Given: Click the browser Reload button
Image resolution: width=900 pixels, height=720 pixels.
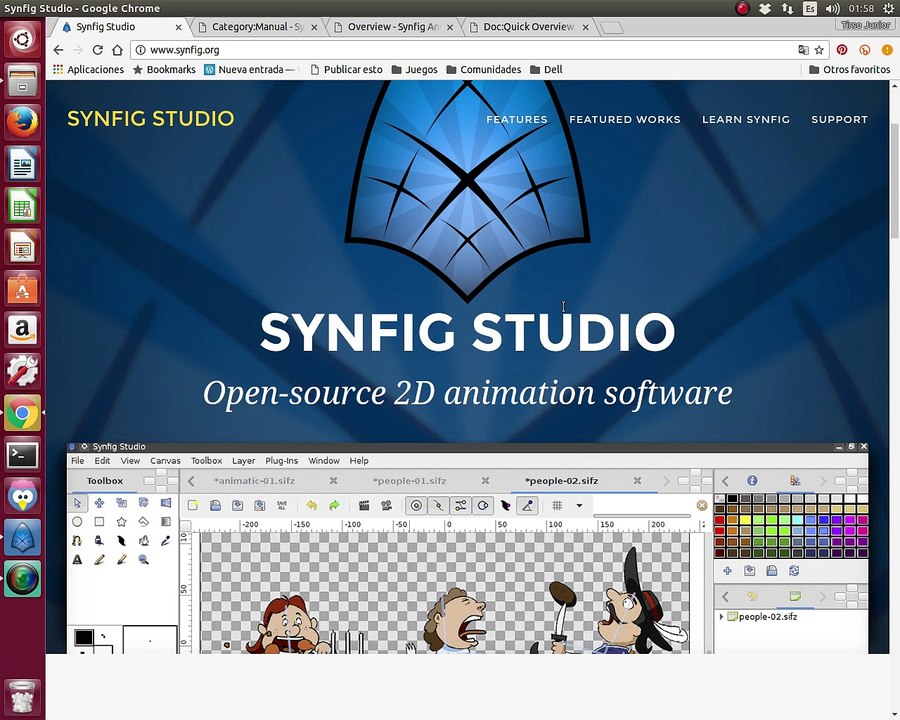Looking at the screenshot, I should [98, 50].
